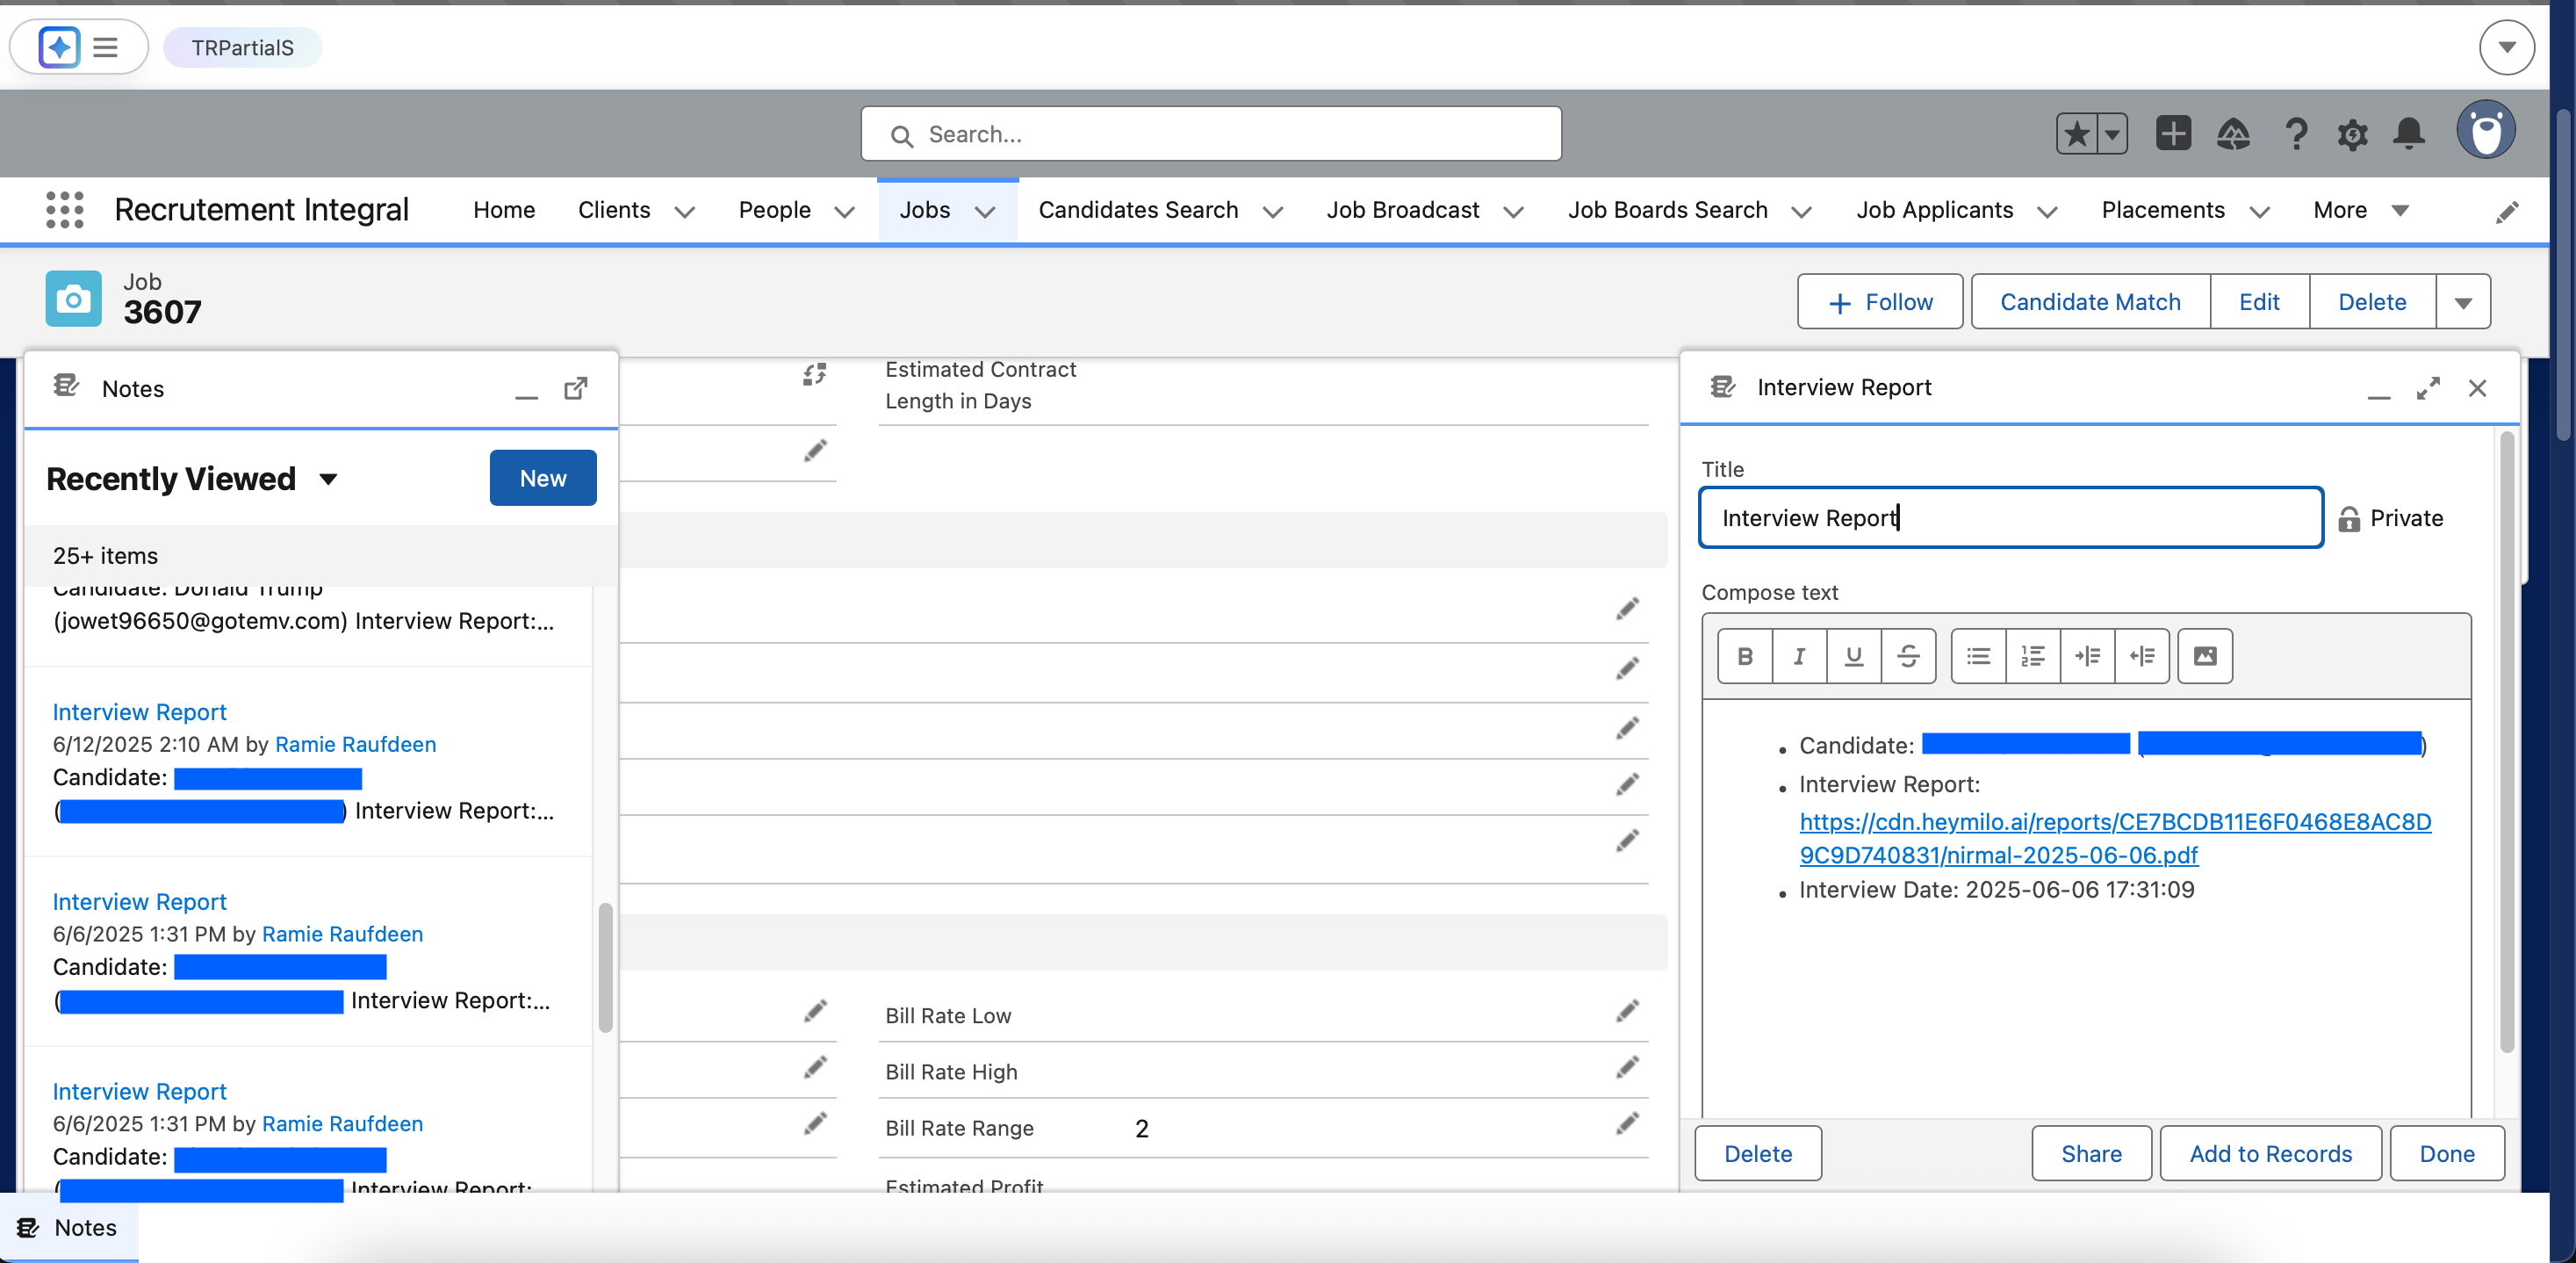Click the insert image icon
The height and width of the screenshot is (1263, 2576).
click(2205, 656)
